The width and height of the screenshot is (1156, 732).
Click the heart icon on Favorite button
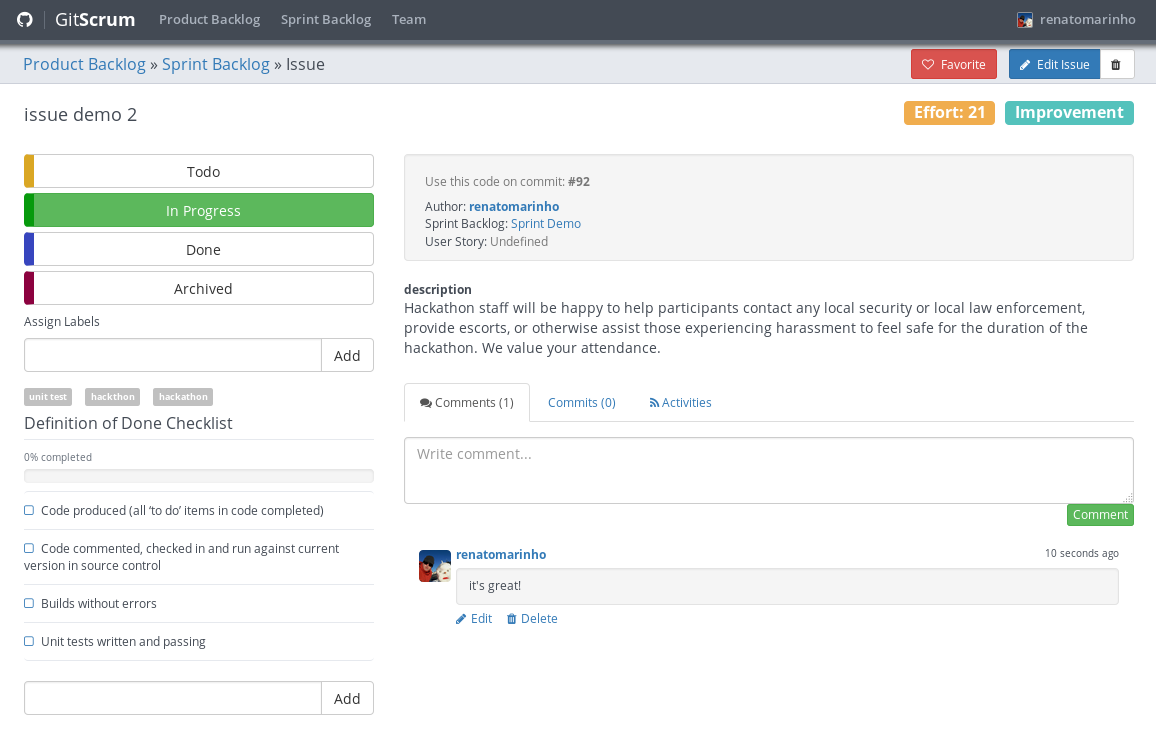click(928, 65)
